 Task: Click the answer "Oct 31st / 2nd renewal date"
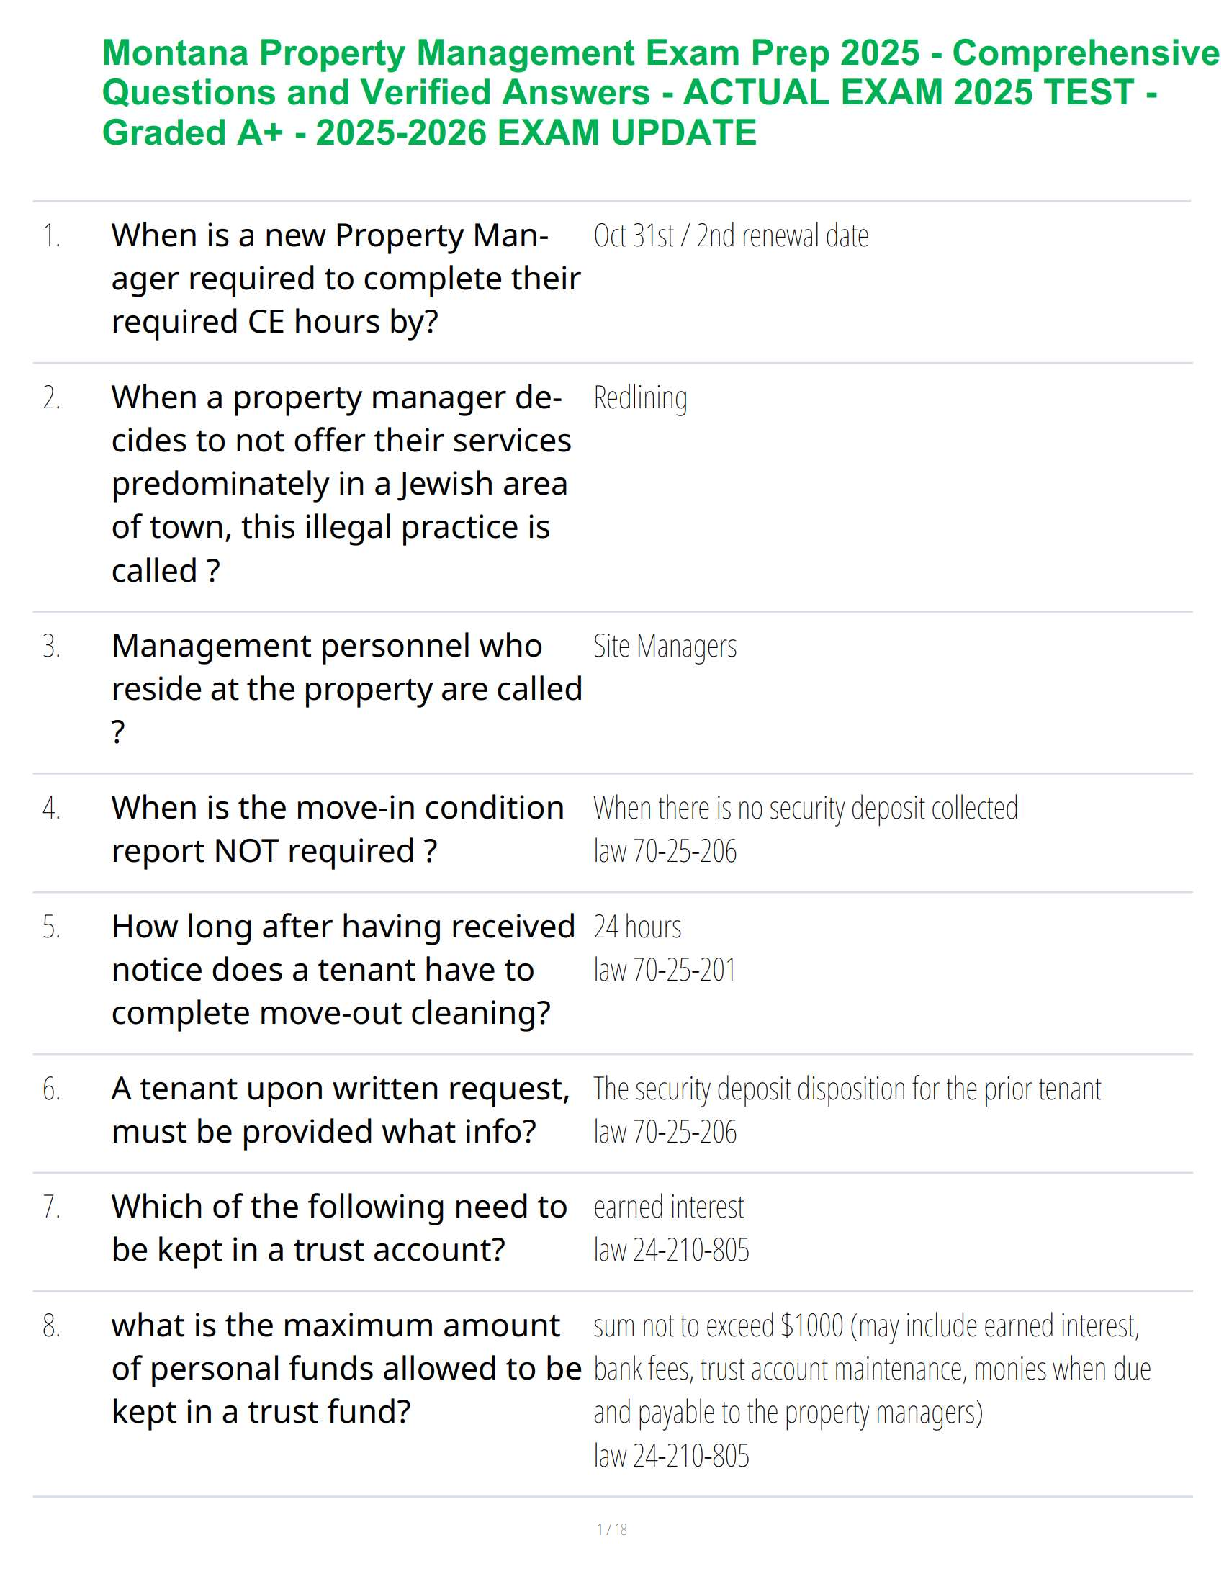[731, 236]
